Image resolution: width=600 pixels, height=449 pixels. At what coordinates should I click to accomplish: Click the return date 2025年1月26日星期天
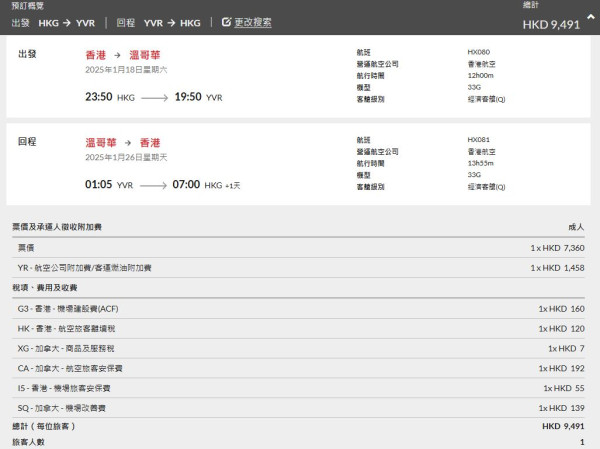point(126,157)
